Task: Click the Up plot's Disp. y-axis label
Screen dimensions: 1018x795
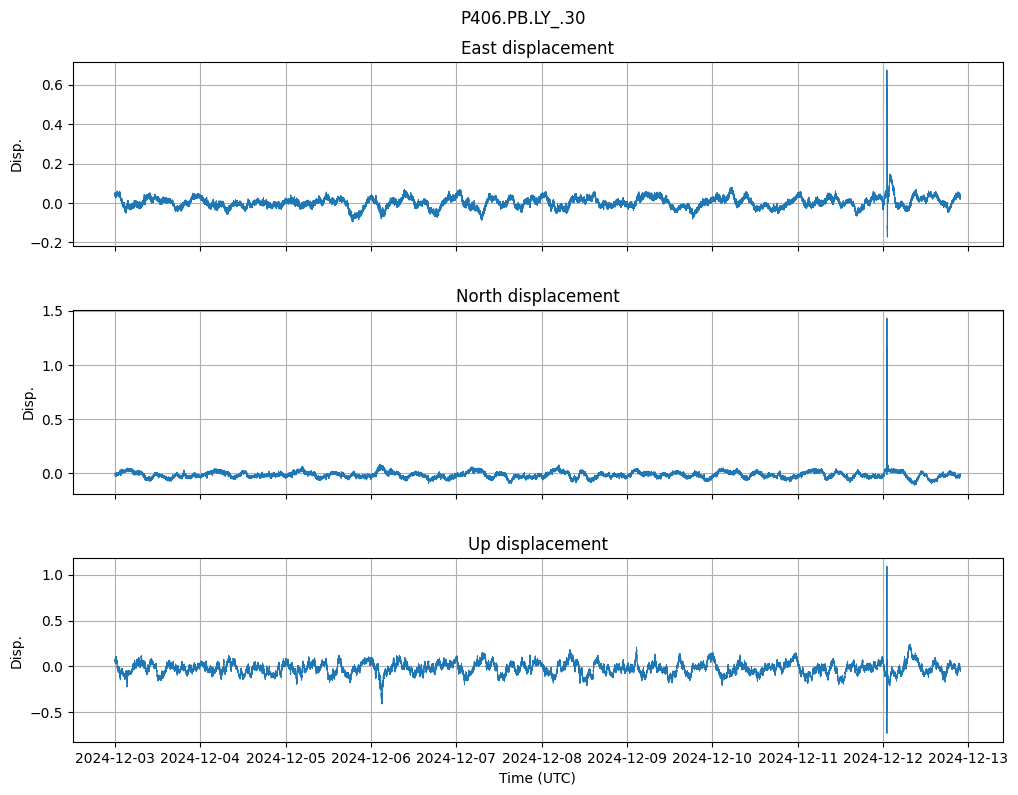Action: (x=17, y=650)
